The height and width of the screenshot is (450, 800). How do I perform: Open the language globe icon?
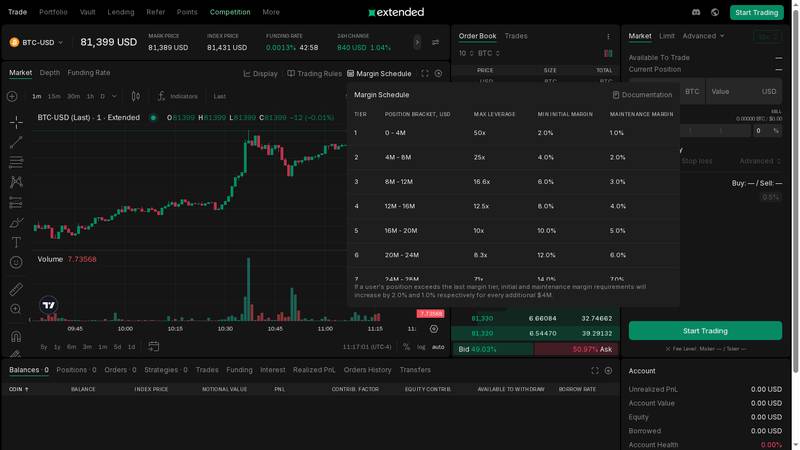[715, 12]
